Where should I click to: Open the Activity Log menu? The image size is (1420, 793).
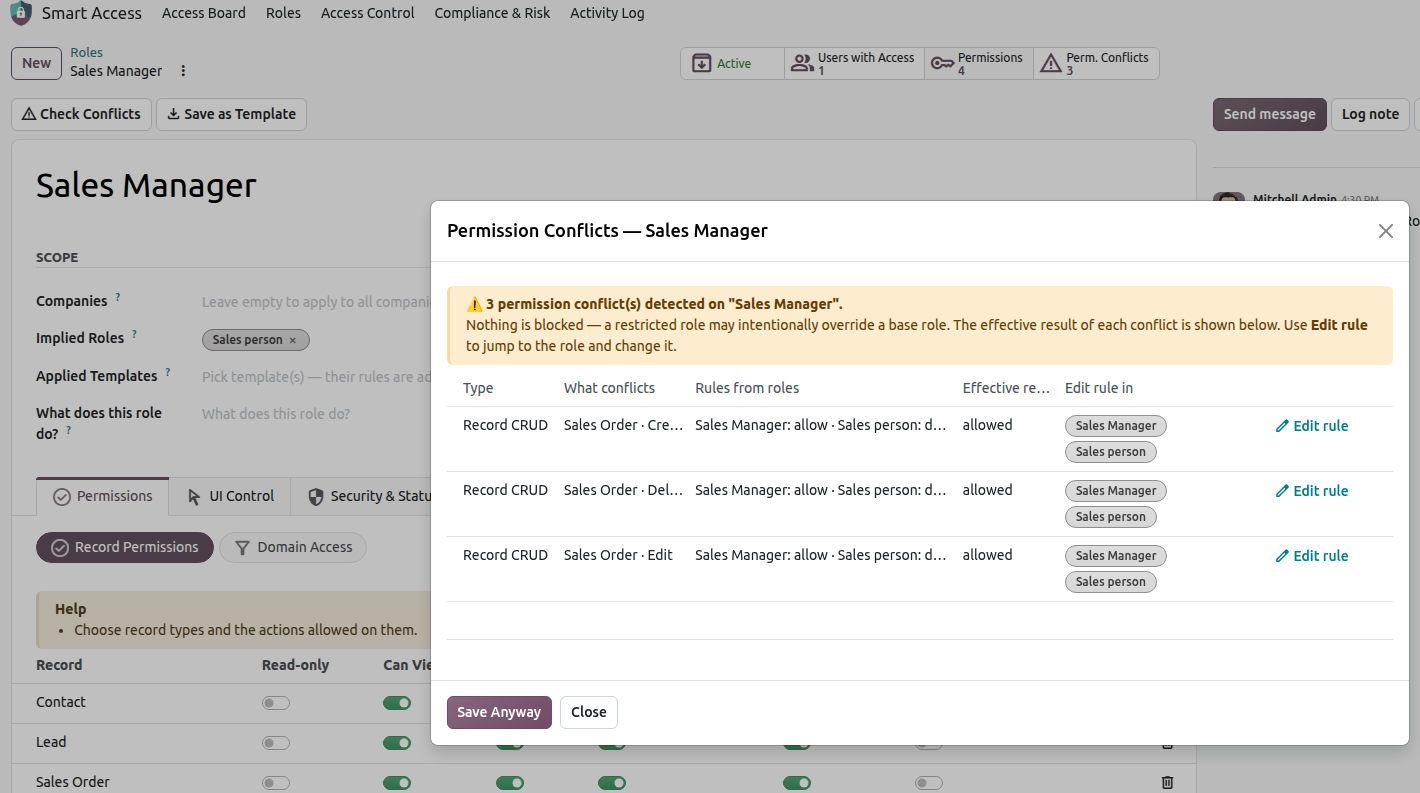click(x=607, y=13)
